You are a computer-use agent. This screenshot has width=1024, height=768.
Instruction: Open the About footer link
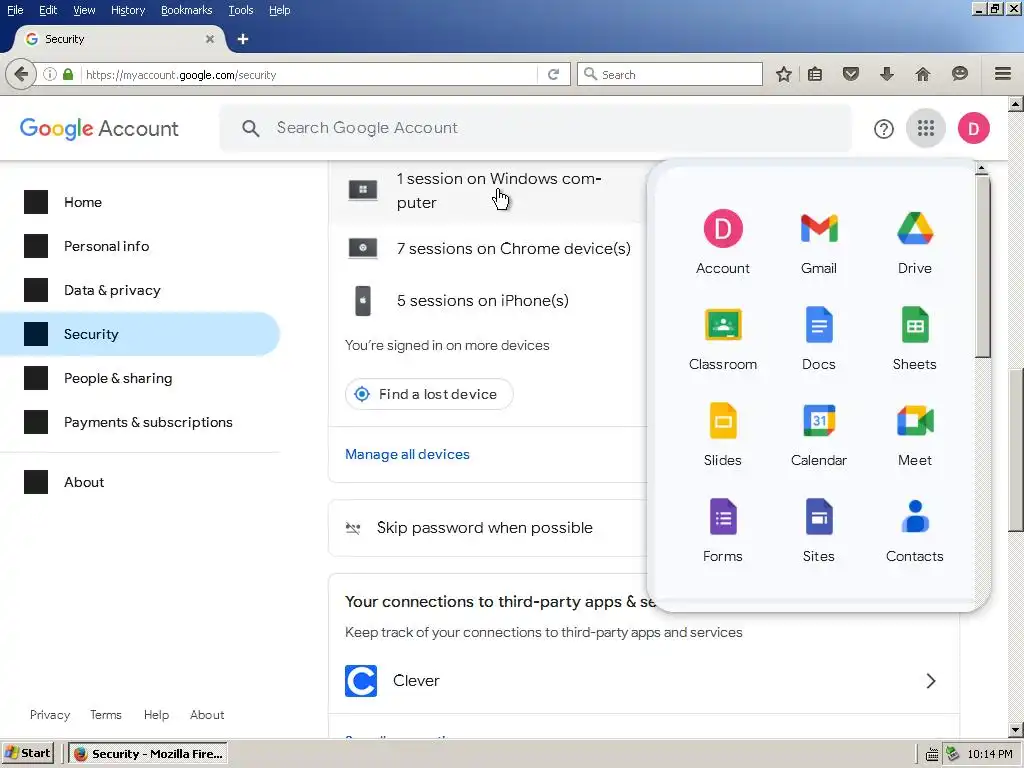click(207, 714)
